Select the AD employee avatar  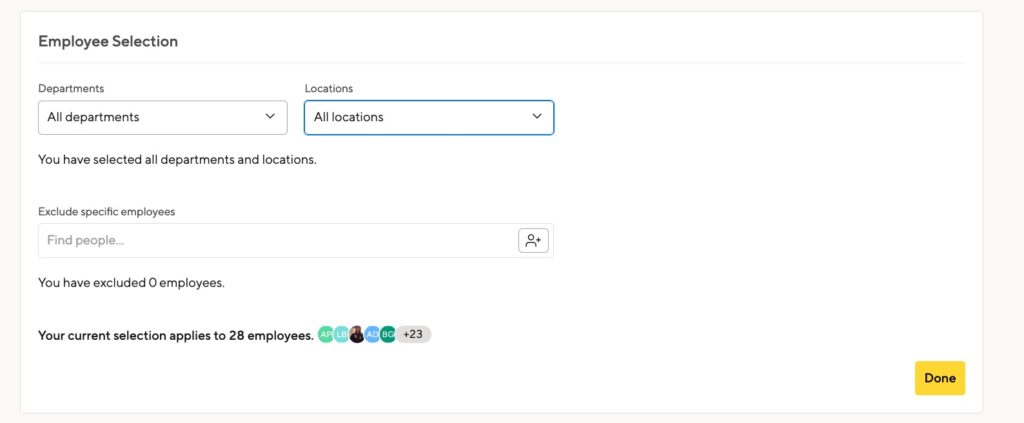[x=372, y=334]
